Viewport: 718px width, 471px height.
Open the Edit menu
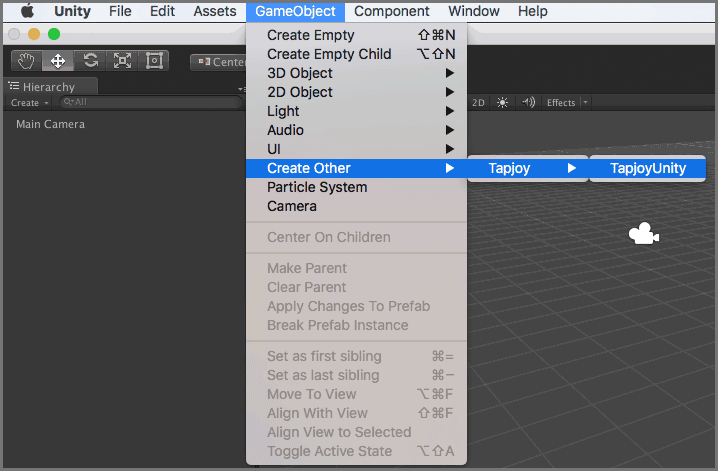click(162, 11)
